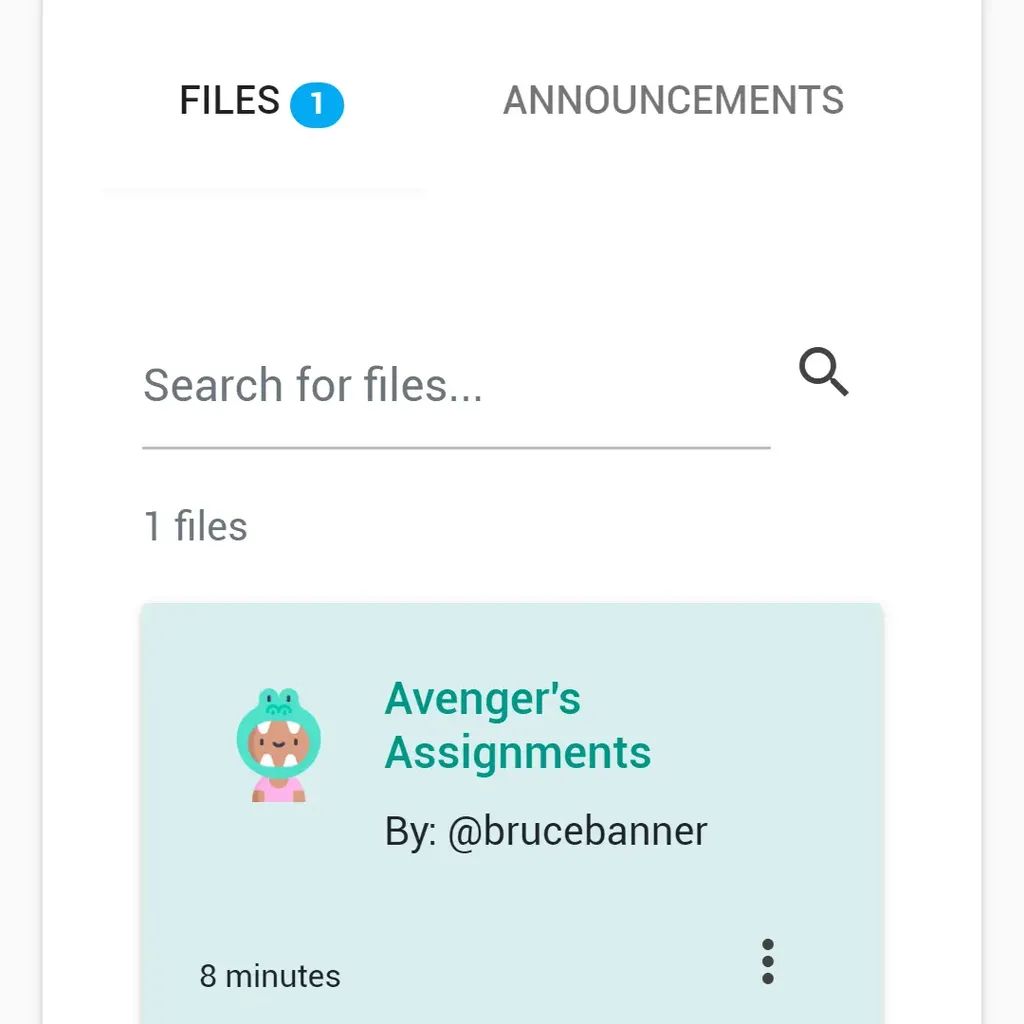Open the Avenger's Assignments file
Viewport: 1024px width, 1024px height.
[518, 725]
